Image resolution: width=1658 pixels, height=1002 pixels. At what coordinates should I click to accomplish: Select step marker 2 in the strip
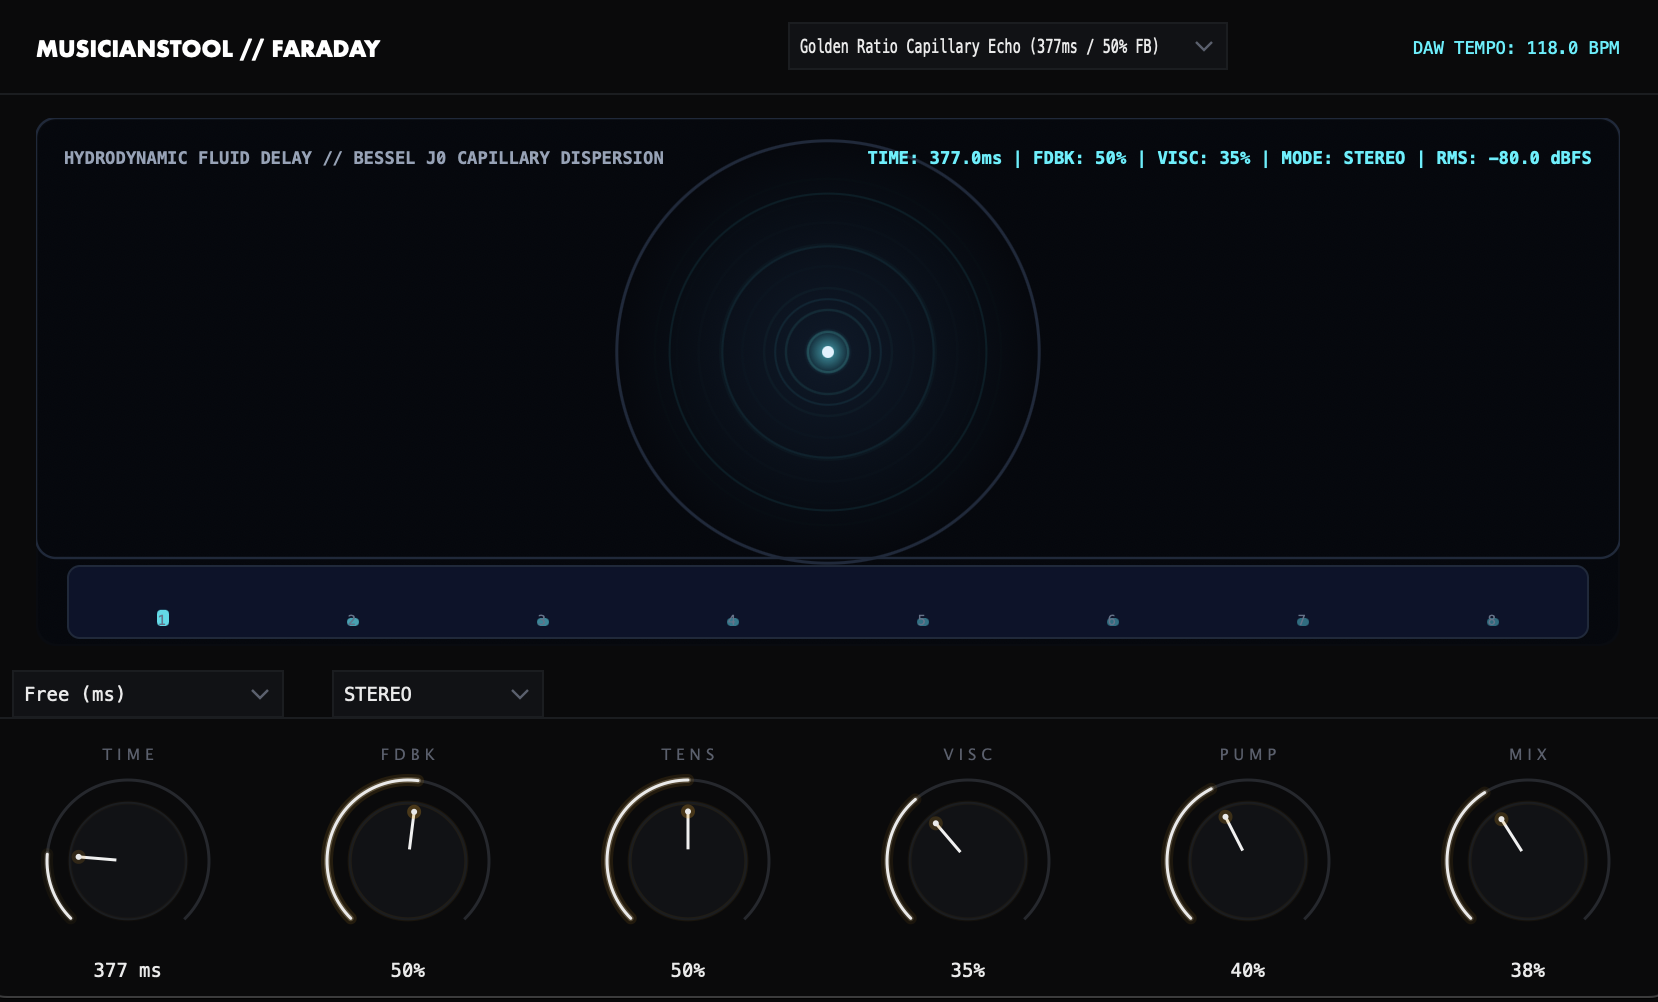(x=353, y=620)
